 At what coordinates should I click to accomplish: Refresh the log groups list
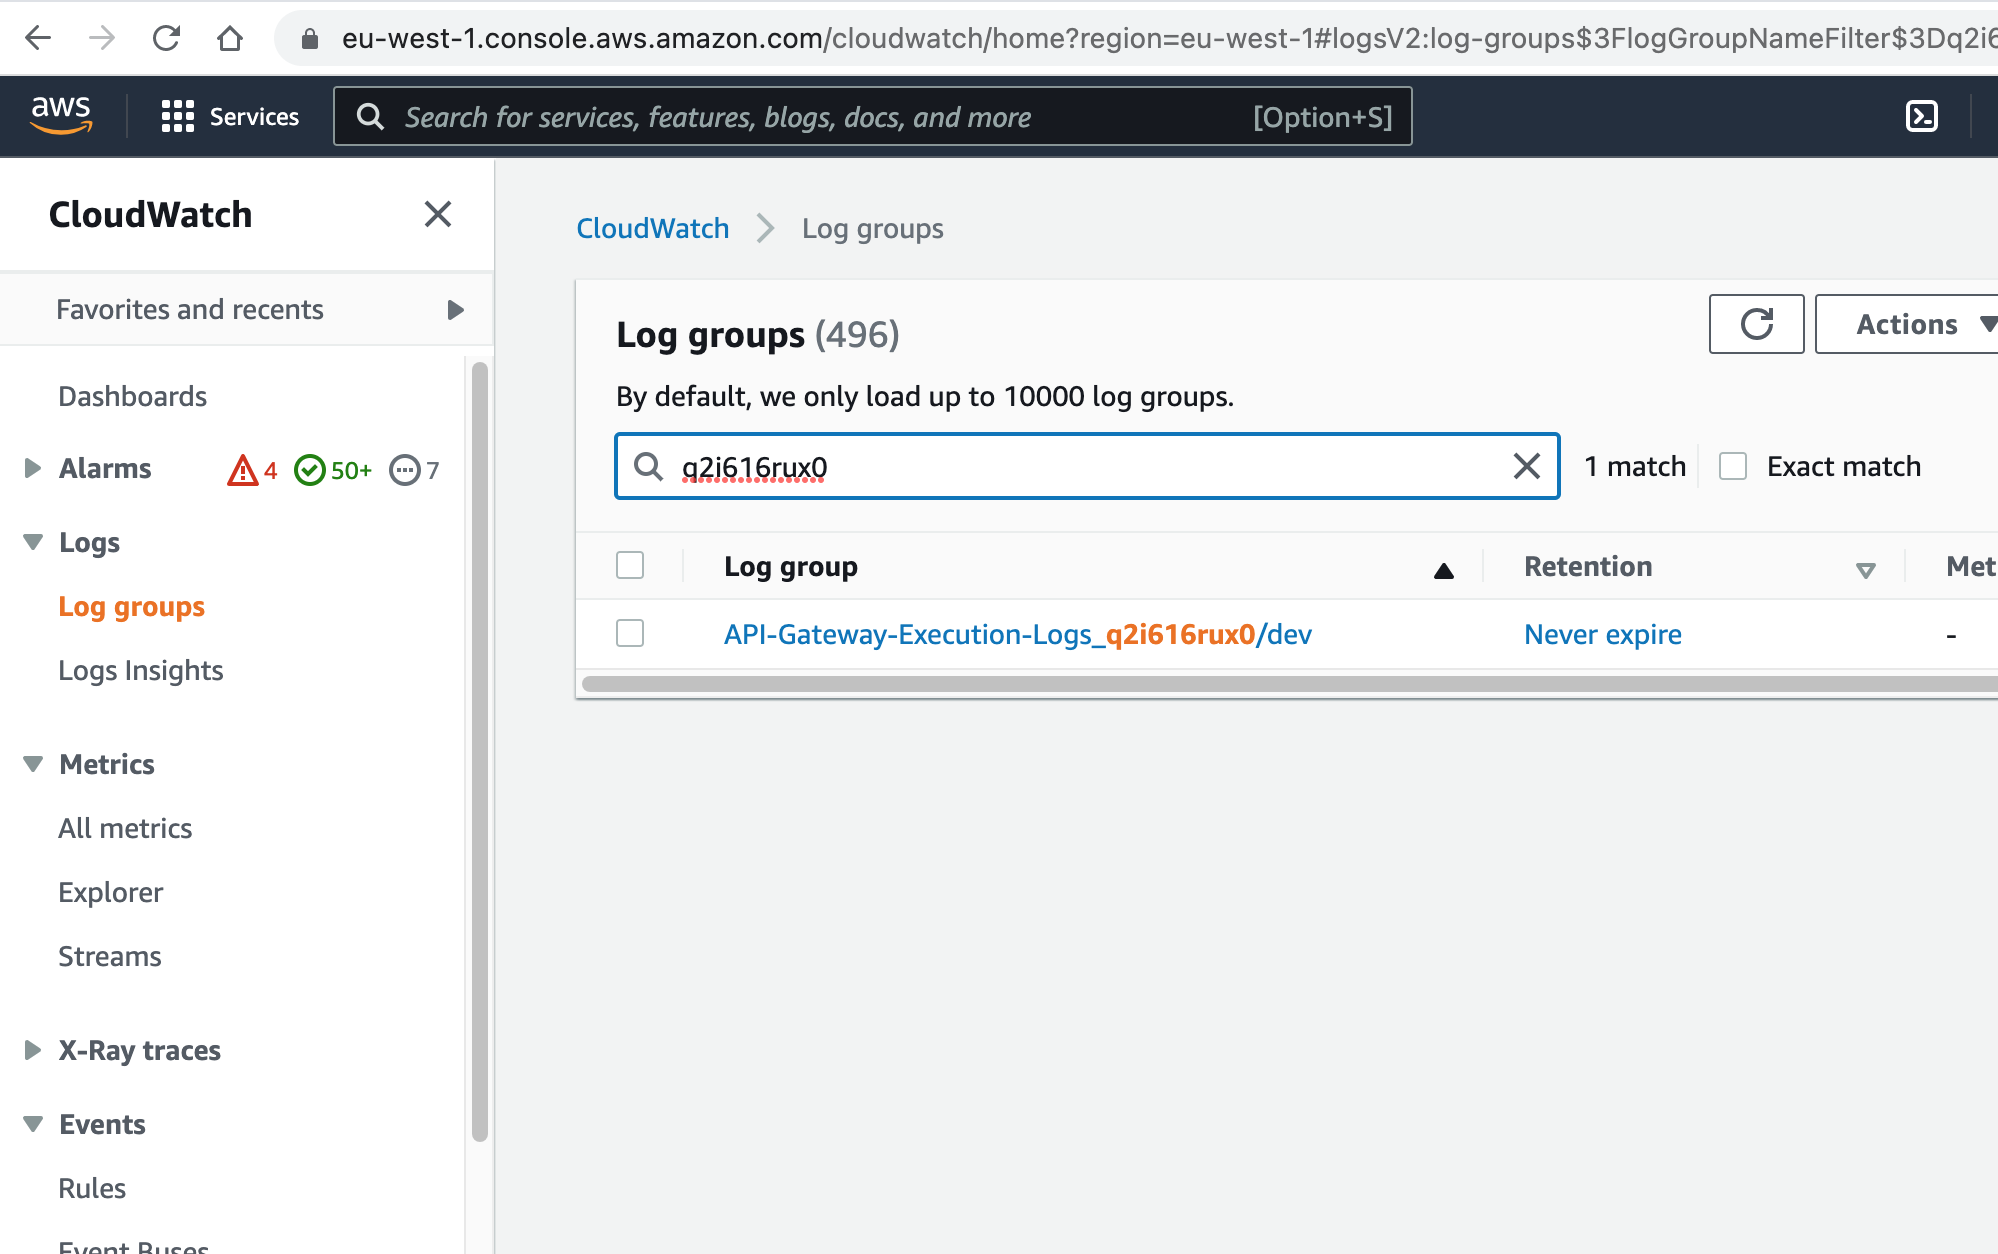coord(1756,324)
